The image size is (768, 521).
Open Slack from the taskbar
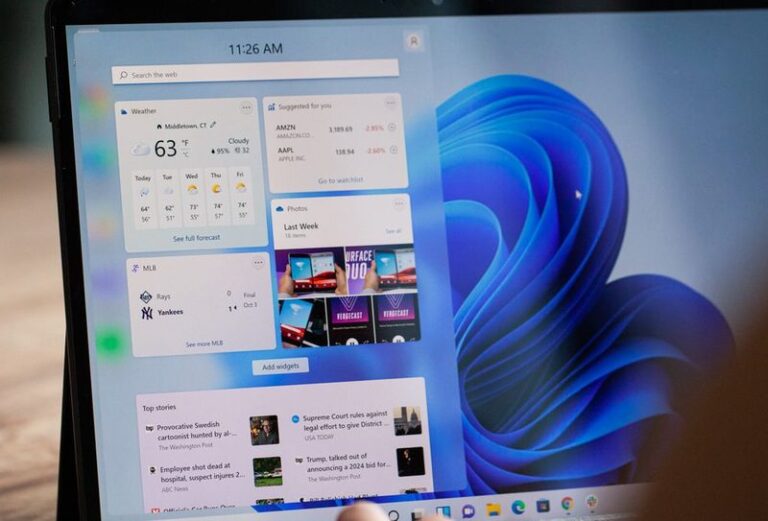click(592, 501)
